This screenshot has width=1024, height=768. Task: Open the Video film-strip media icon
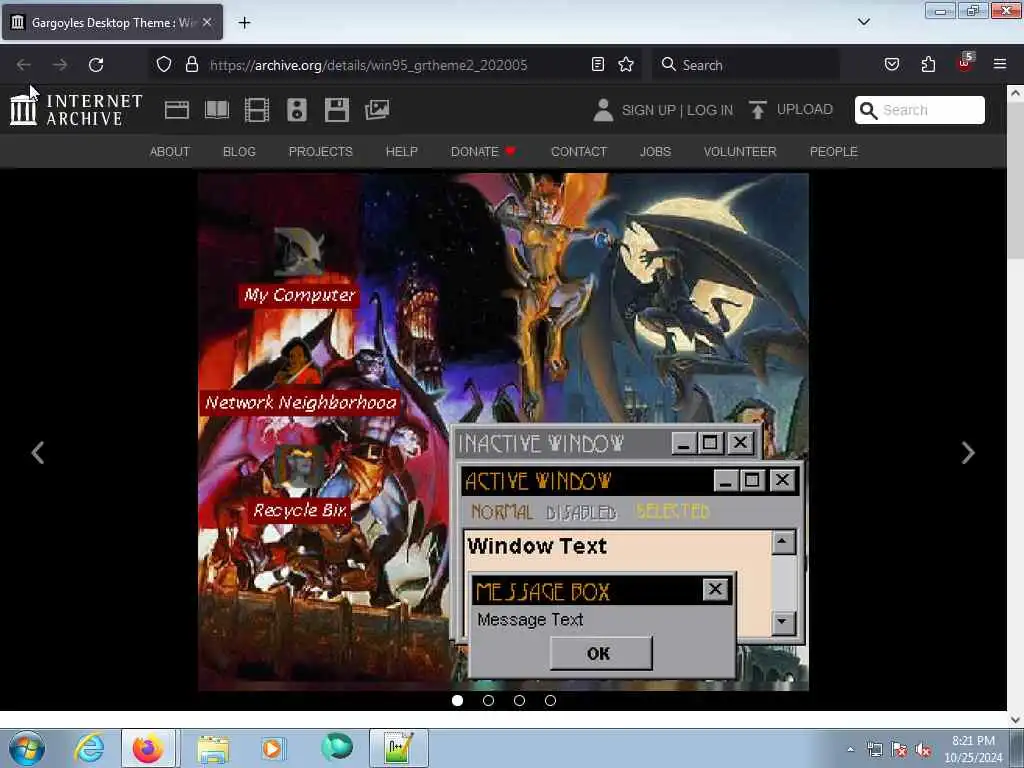pos(257,110)
